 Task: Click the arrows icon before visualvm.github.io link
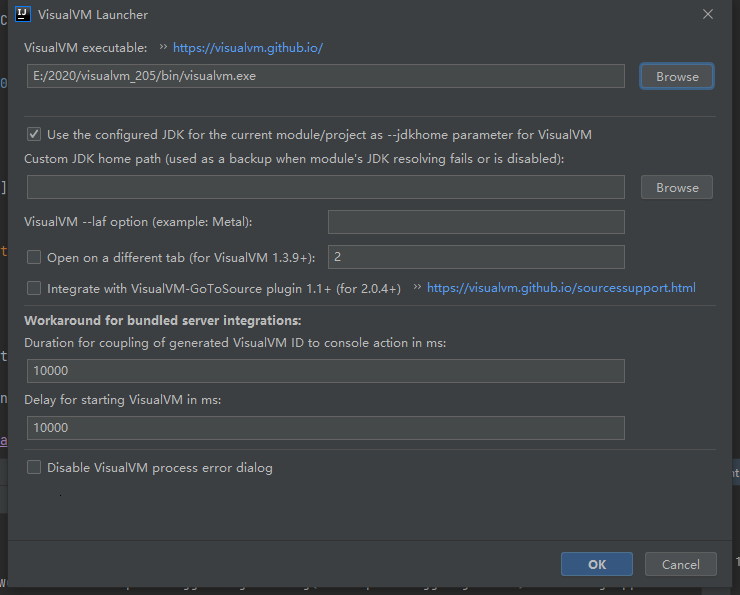[x=163, y=47]
